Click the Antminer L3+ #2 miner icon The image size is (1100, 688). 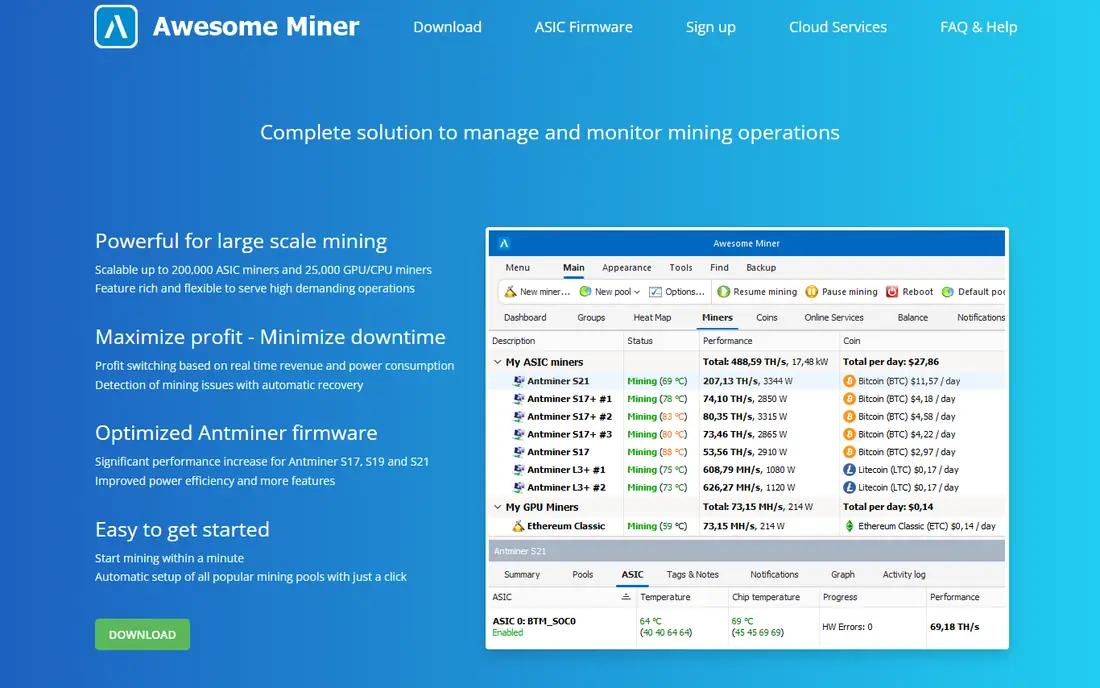pyautogui.click(x=518, y=487)
